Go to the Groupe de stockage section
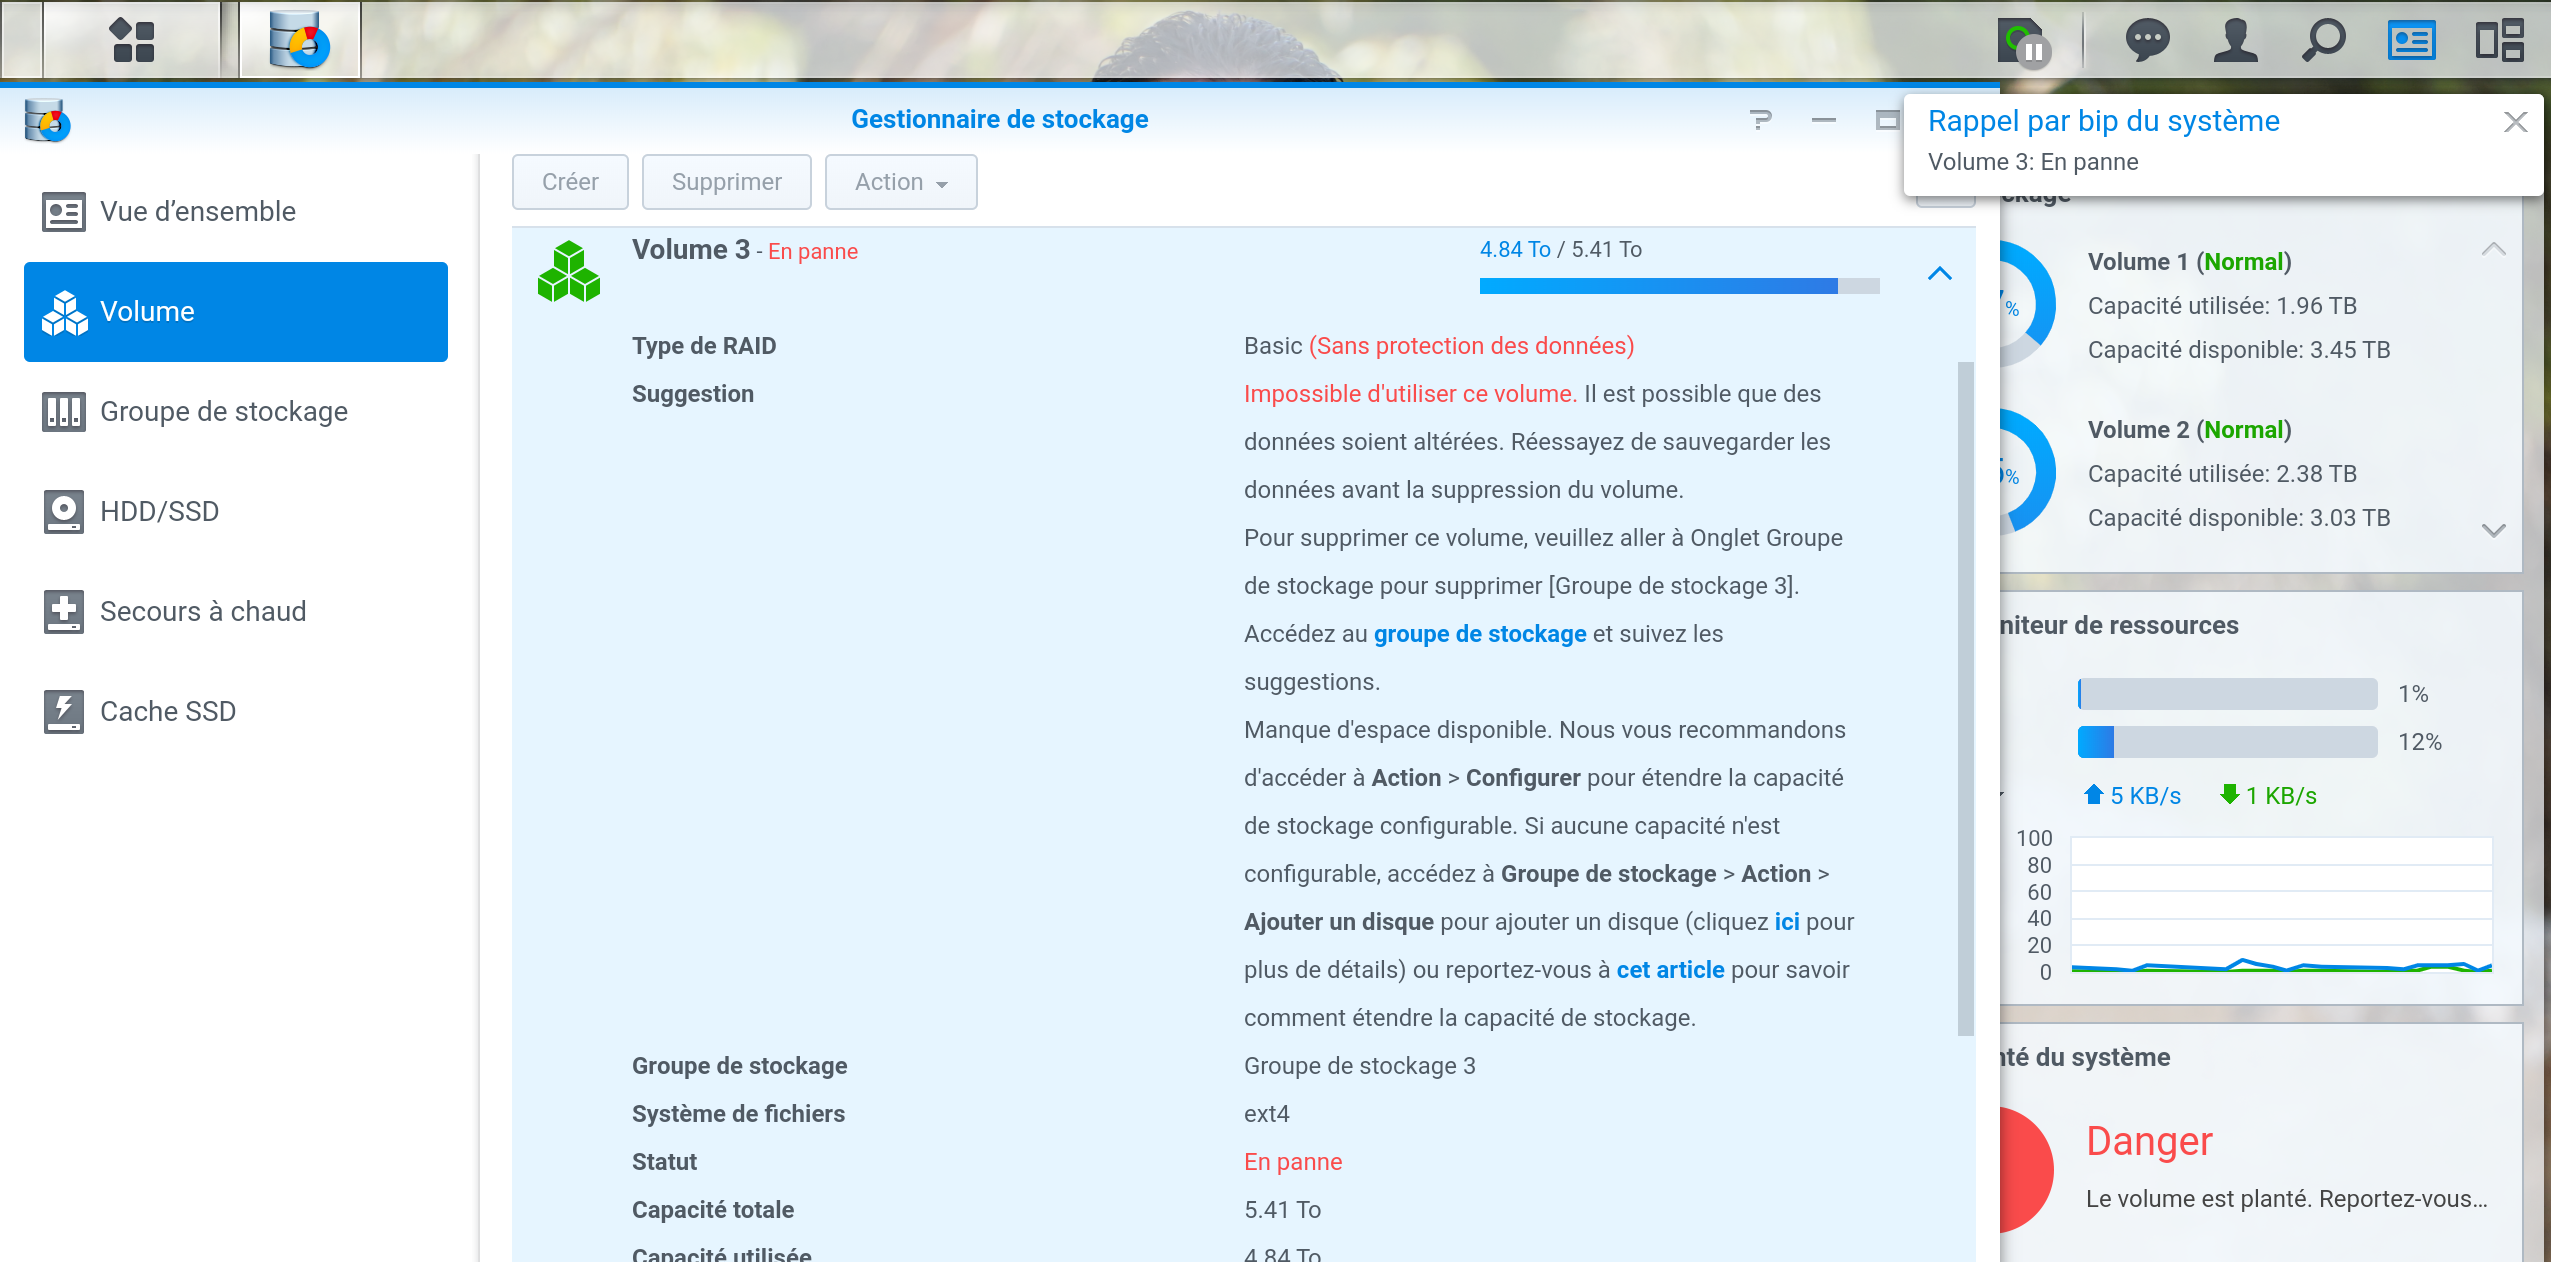Image resolution: width=2551 pixels, height=1262 pixels. 236,412
